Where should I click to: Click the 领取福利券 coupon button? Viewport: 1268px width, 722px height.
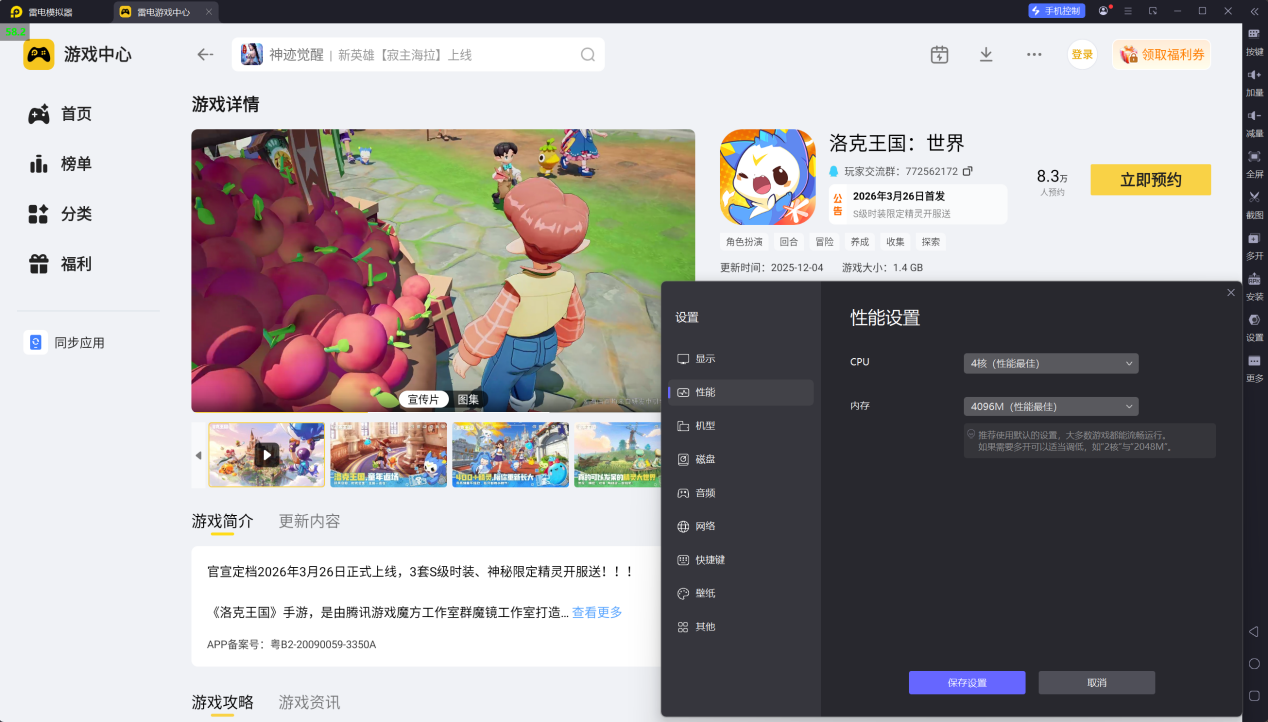point(1162,54)
